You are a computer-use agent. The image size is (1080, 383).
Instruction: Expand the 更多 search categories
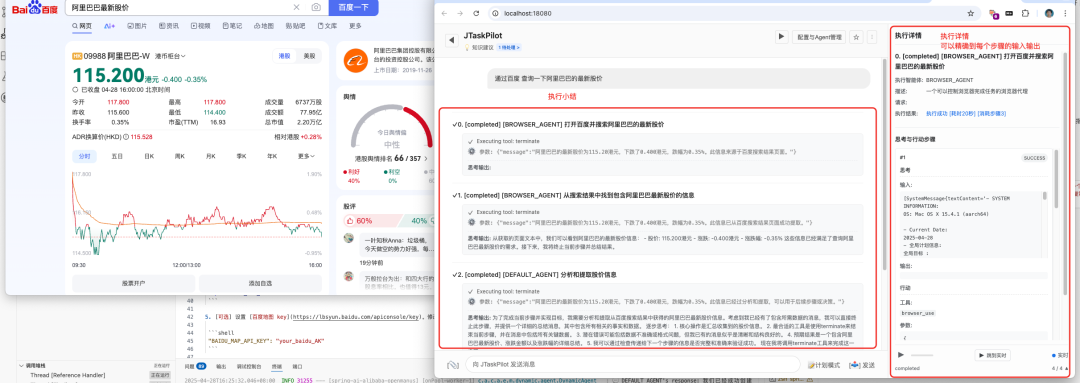(355, 26)
